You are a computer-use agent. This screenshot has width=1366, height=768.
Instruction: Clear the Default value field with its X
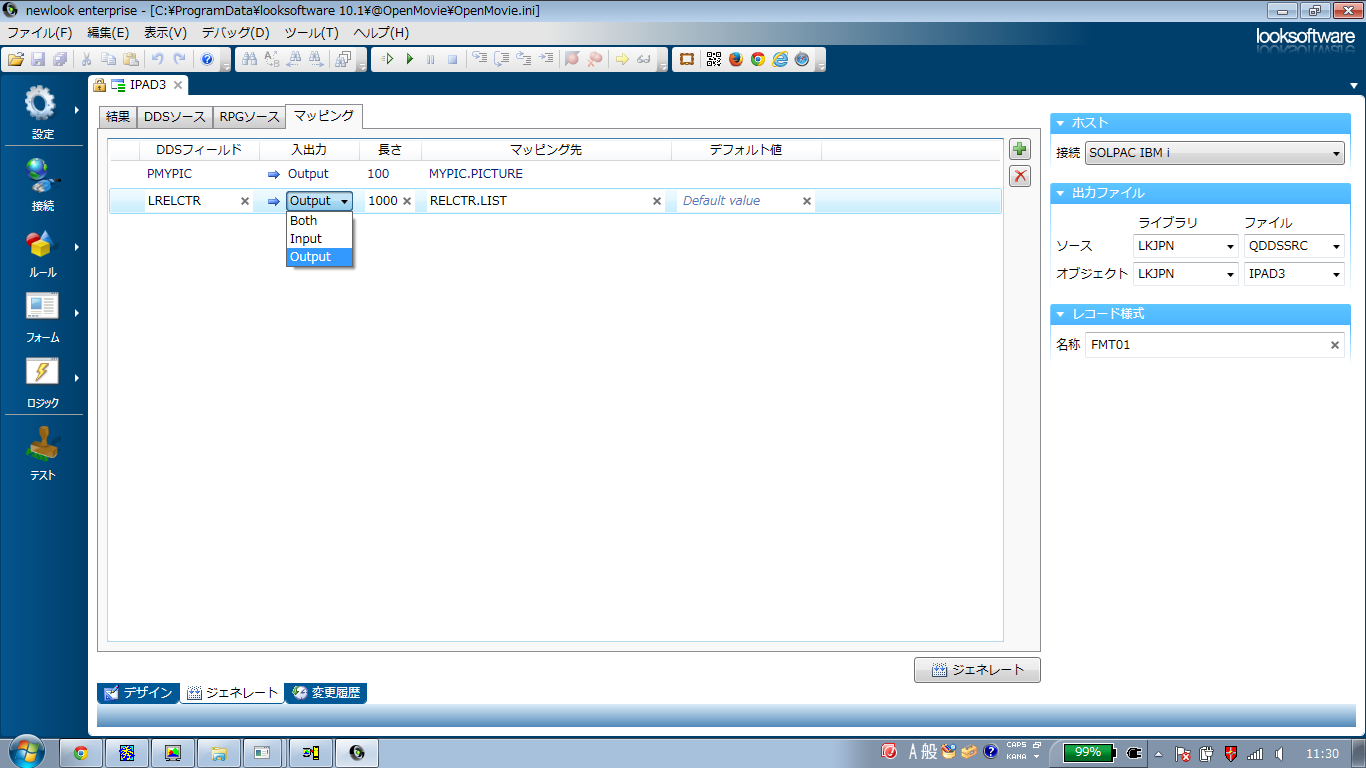pos(807,201)
